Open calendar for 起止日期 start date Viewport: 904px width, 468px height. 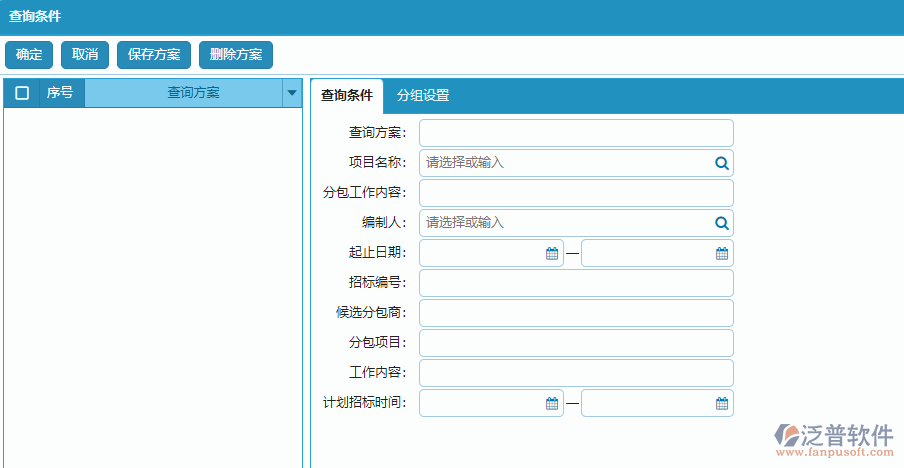coord(551,254)
